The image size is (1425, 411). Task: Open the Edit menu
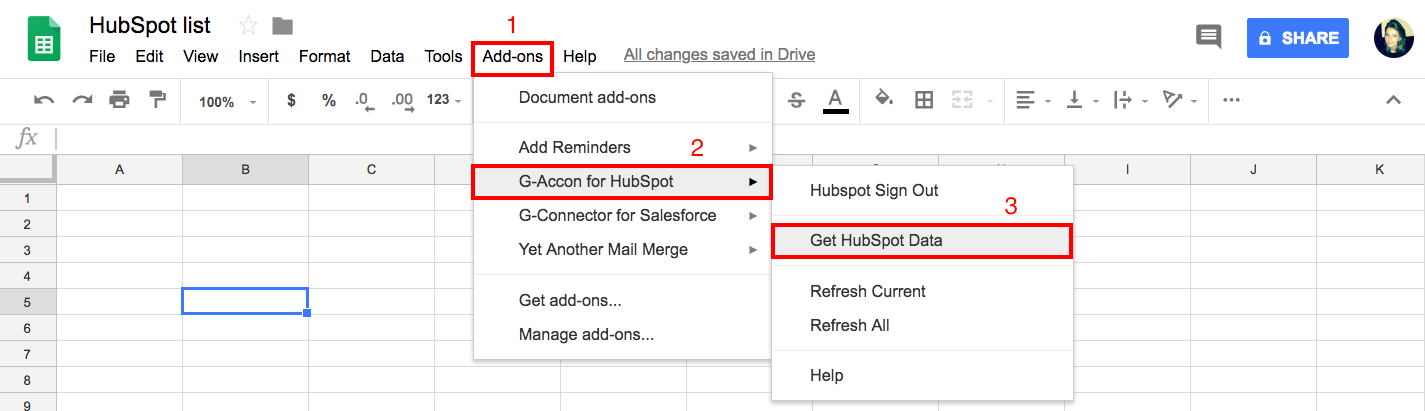[149, 56]
